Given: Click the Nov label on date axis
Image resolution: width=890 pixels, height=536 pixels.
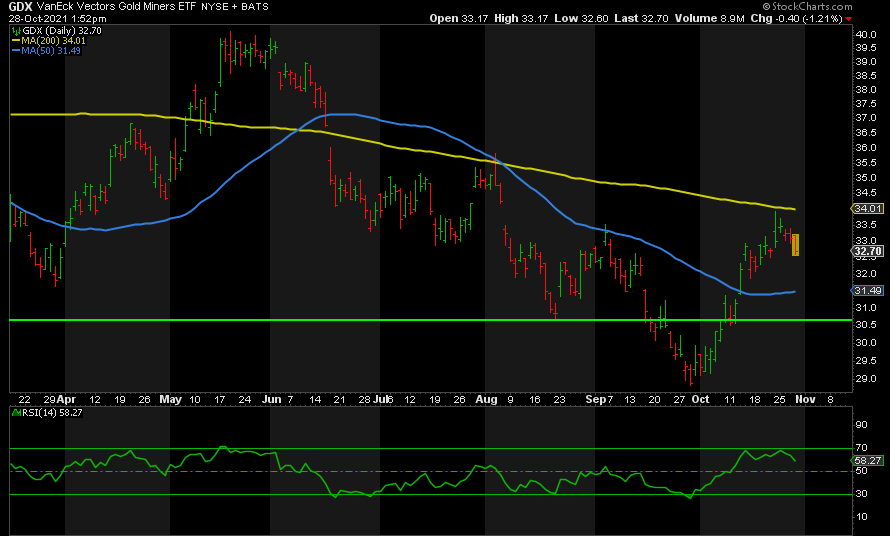Looking at the screenshot, I should (x=805, y=399).
